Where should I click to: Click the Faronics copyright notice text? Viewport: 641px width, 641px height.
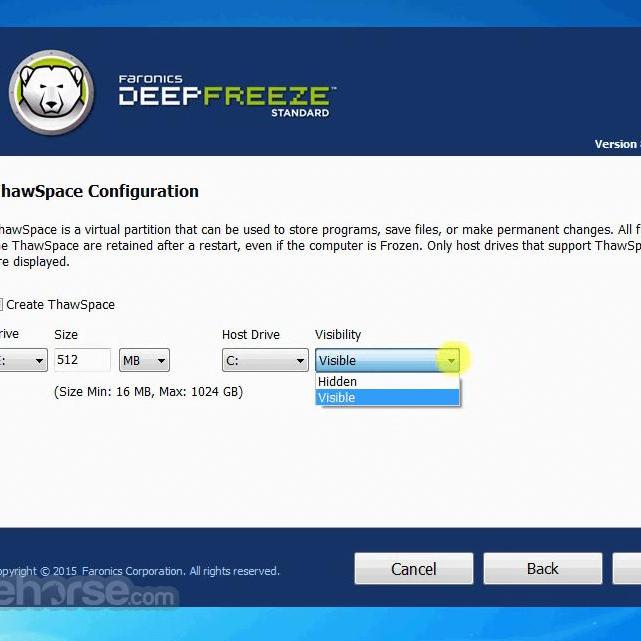click(139, 571)
